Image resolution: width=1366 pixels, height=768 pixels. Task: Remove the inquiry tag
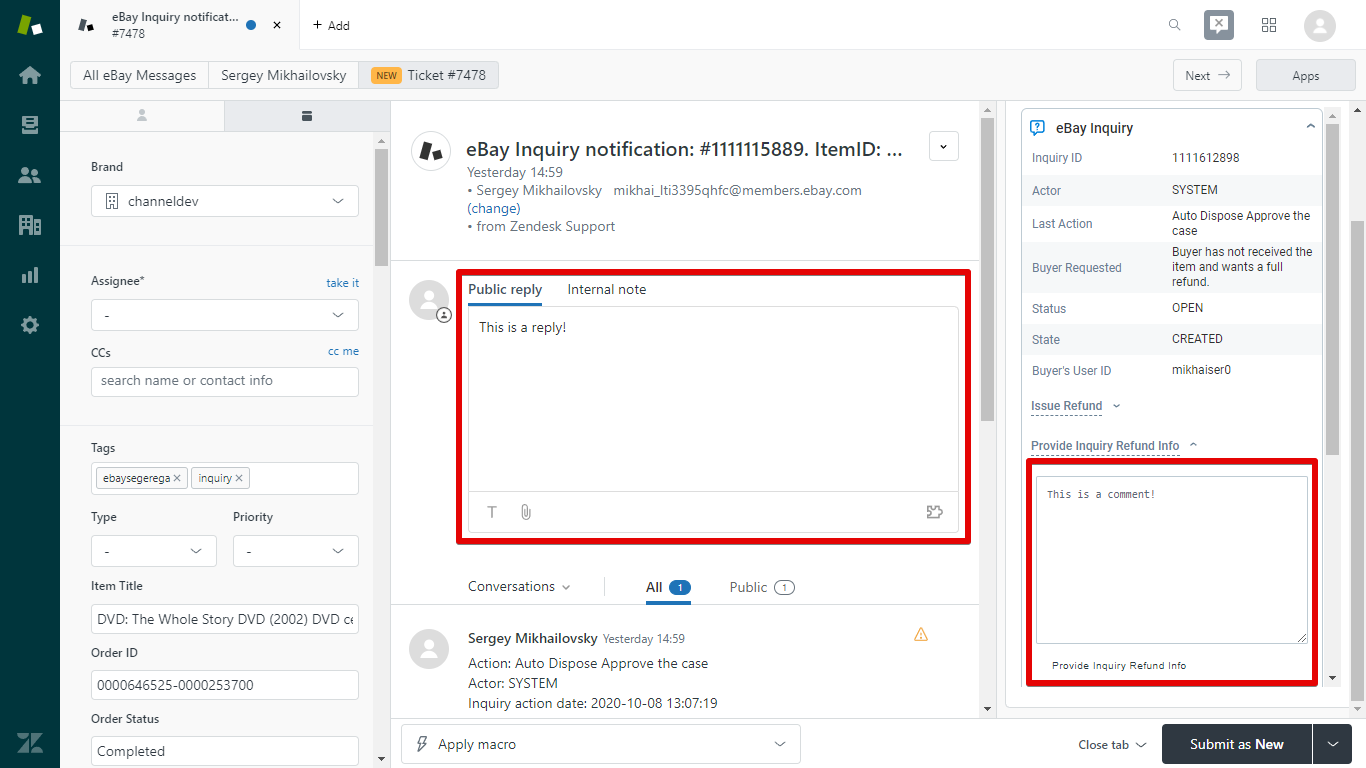(x=239, y=478)
